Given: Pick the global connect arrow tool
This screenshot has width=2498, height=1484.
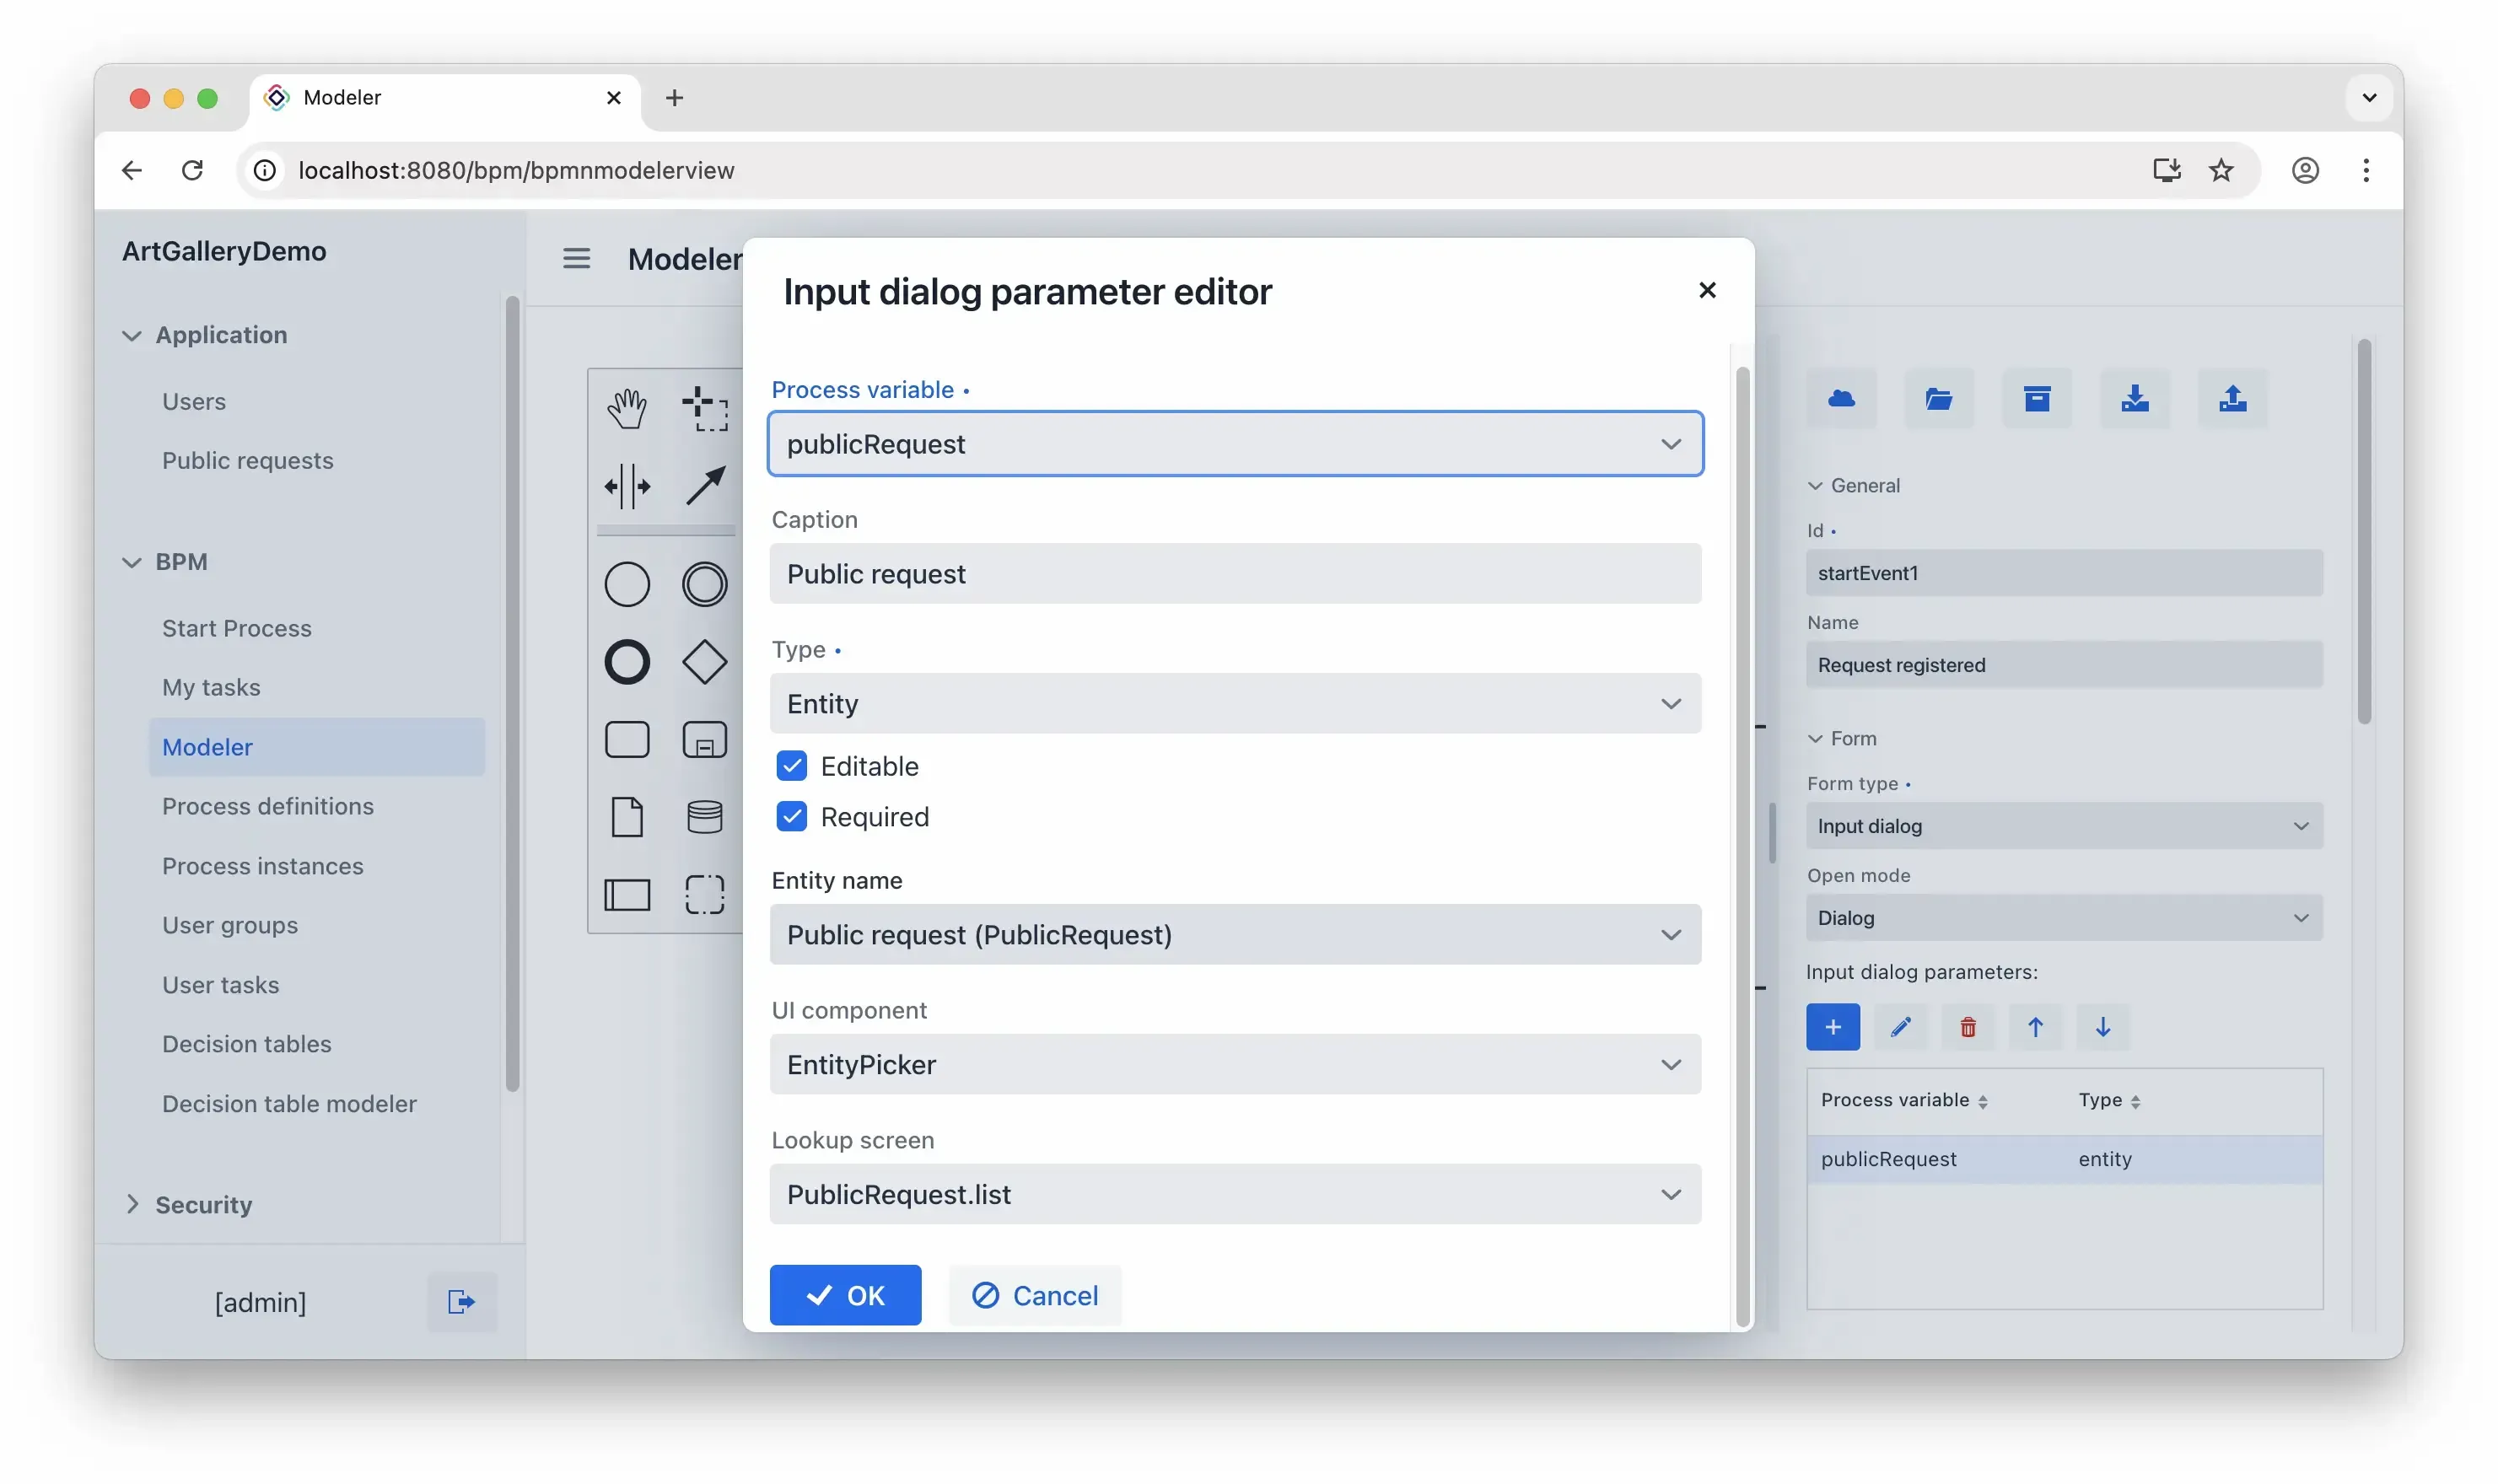Looking at the screenshot, I should pyautogui.click(x=704, y=486).
